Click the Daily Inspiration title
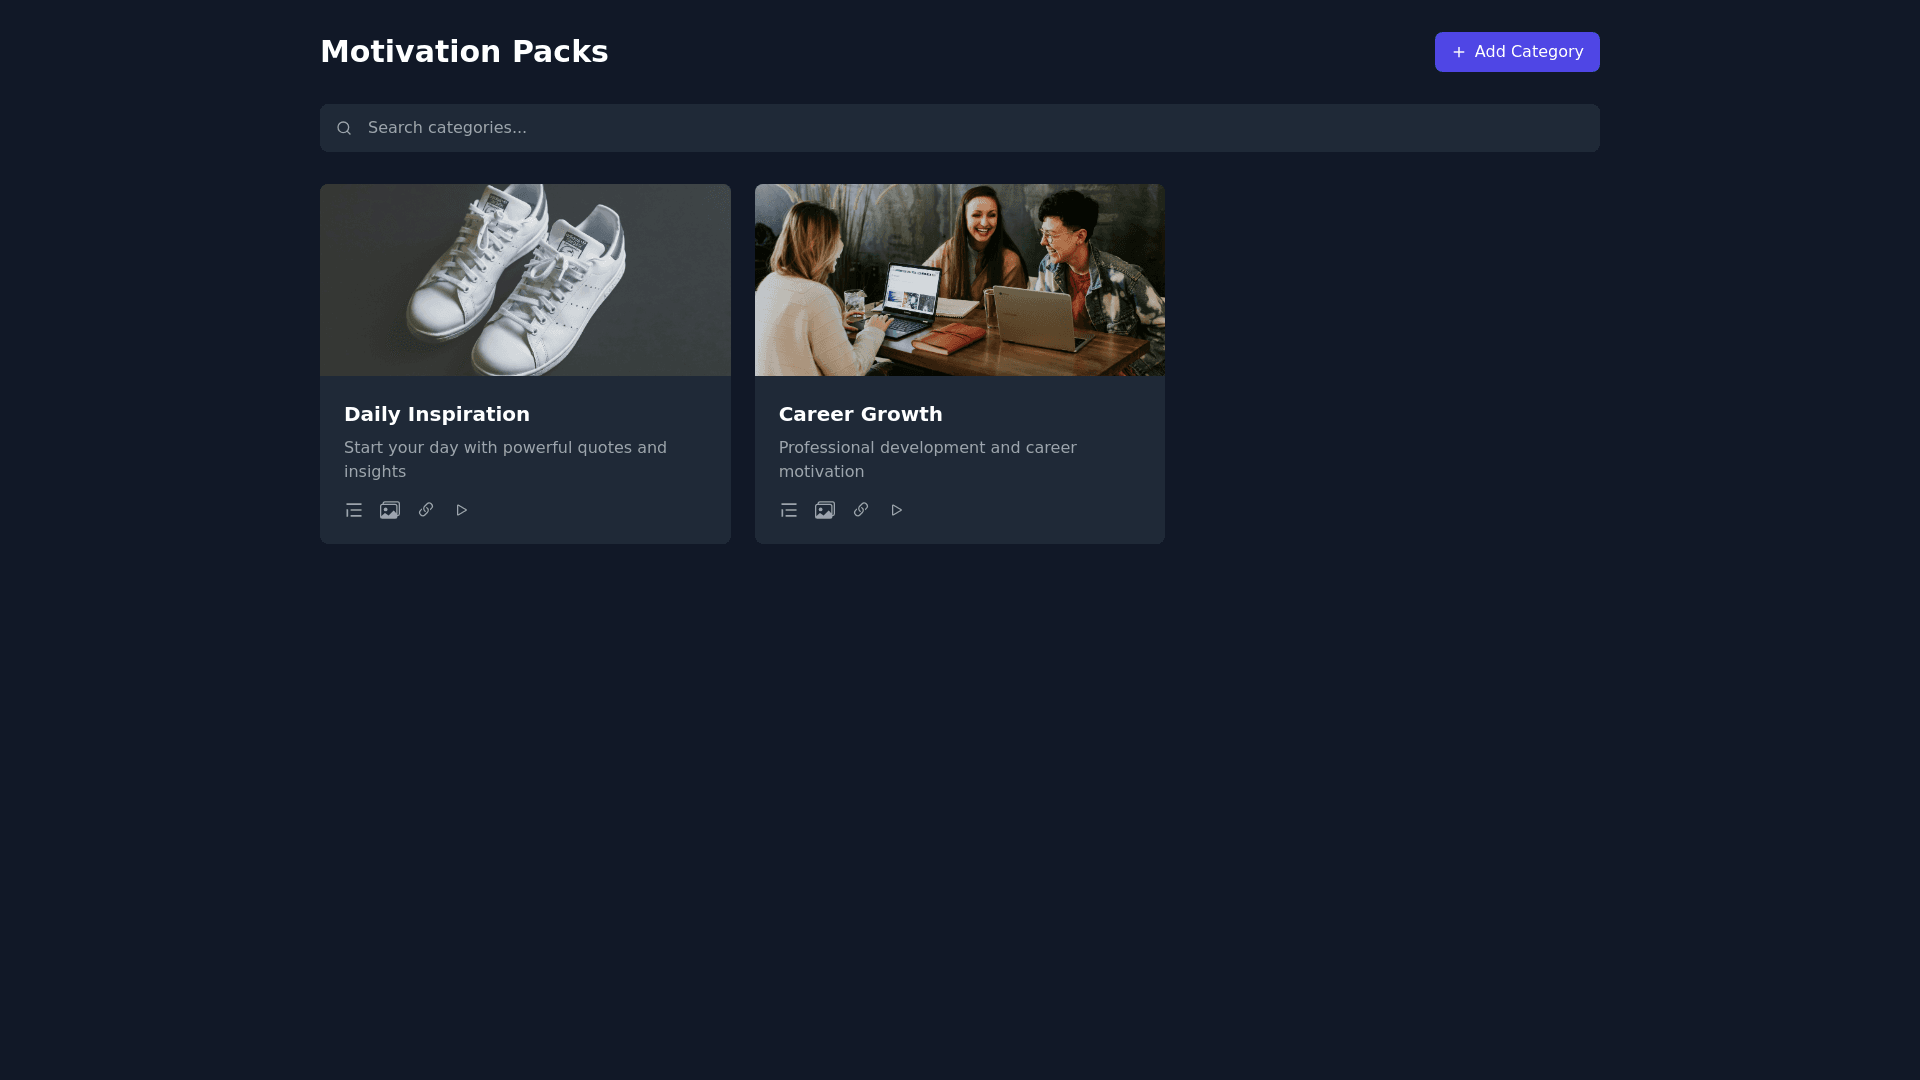 pyautogui.click(x=437, y=414)
